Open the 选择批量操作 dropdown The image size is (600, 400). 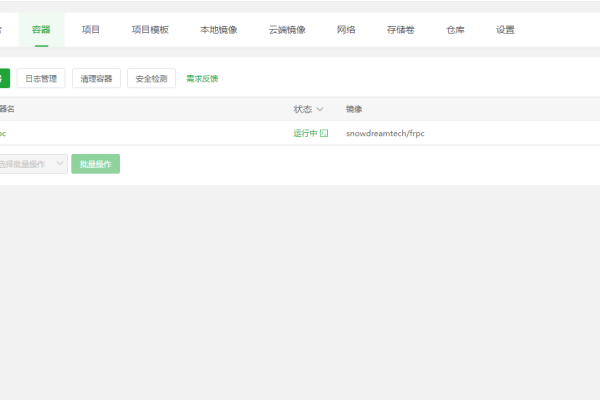coord(32,164)
